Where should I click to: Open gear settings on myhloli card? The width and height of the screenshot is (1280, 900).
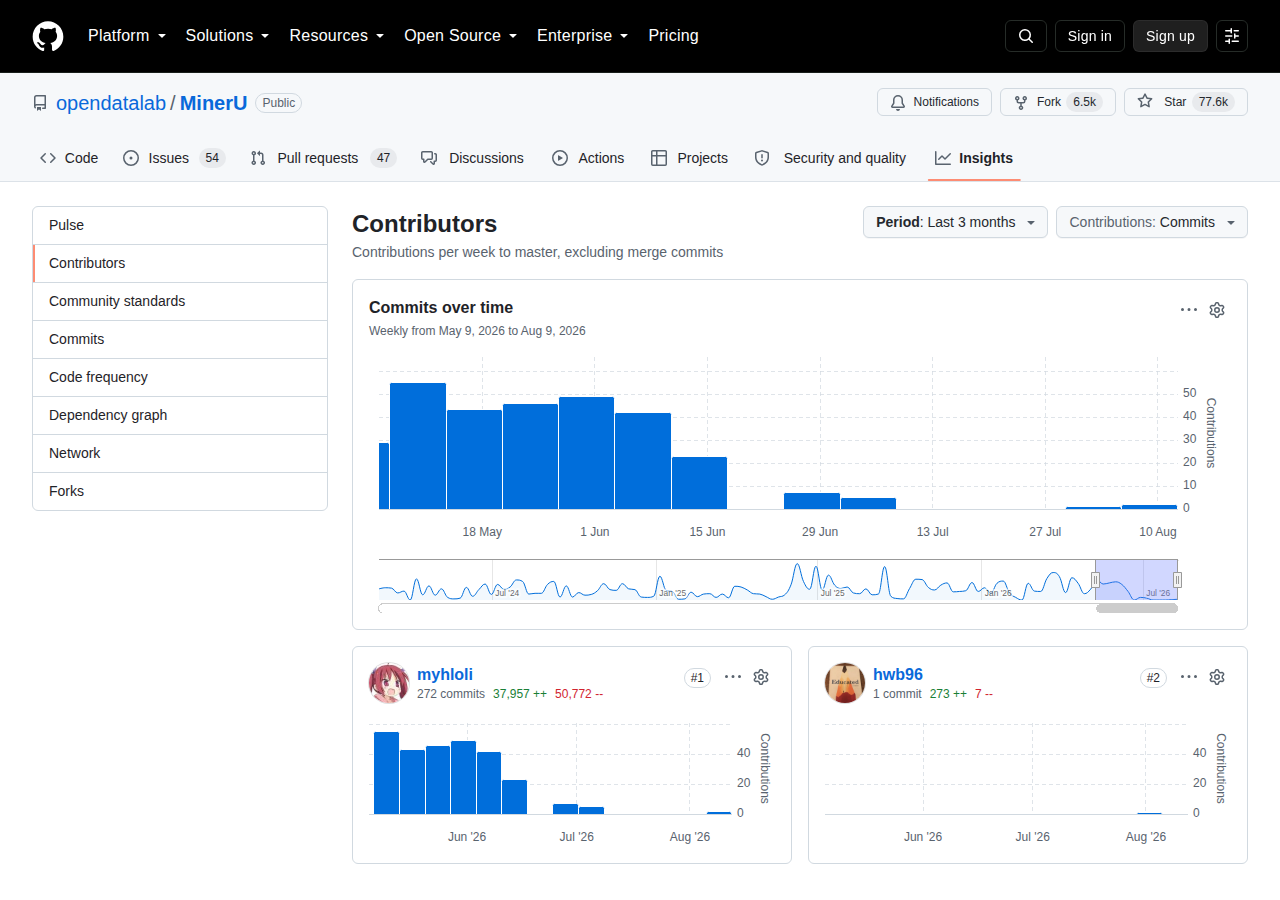point(761,677)
